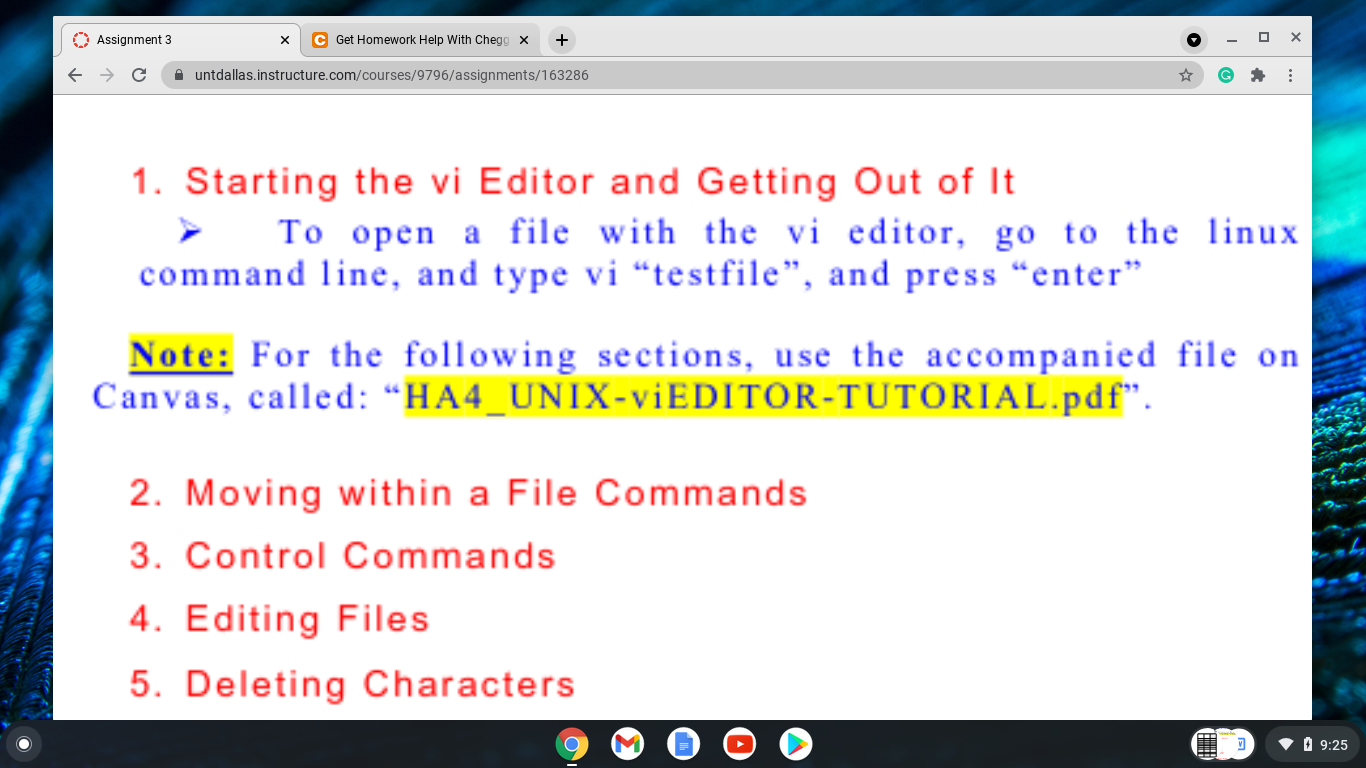
Task: Open Google Docs from the shelf
Action: [684, 744]
